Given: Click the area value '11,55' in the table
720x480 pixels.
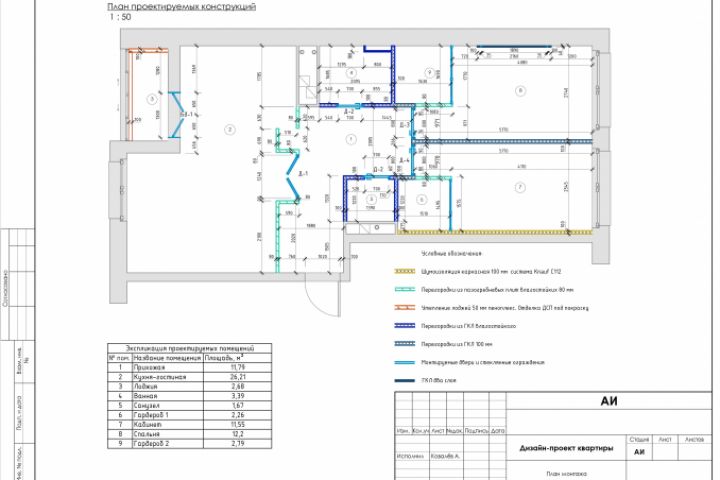Looking at the screenshot, I should pos(238,425).
